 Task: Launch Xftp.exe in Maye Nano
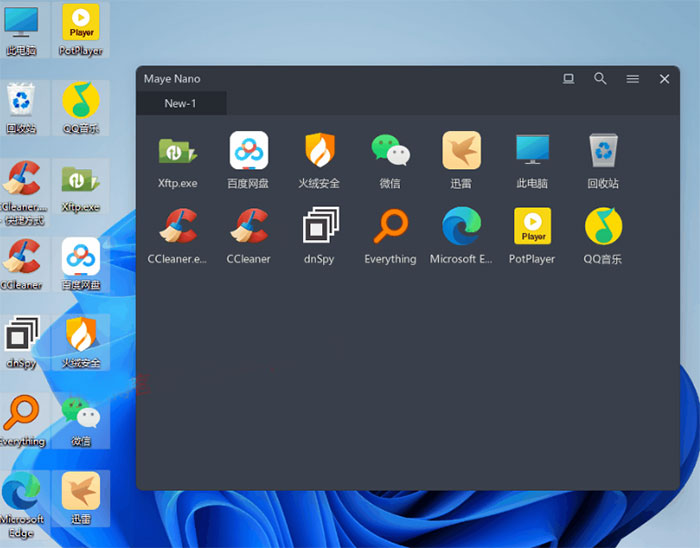[x=178, y=159]
